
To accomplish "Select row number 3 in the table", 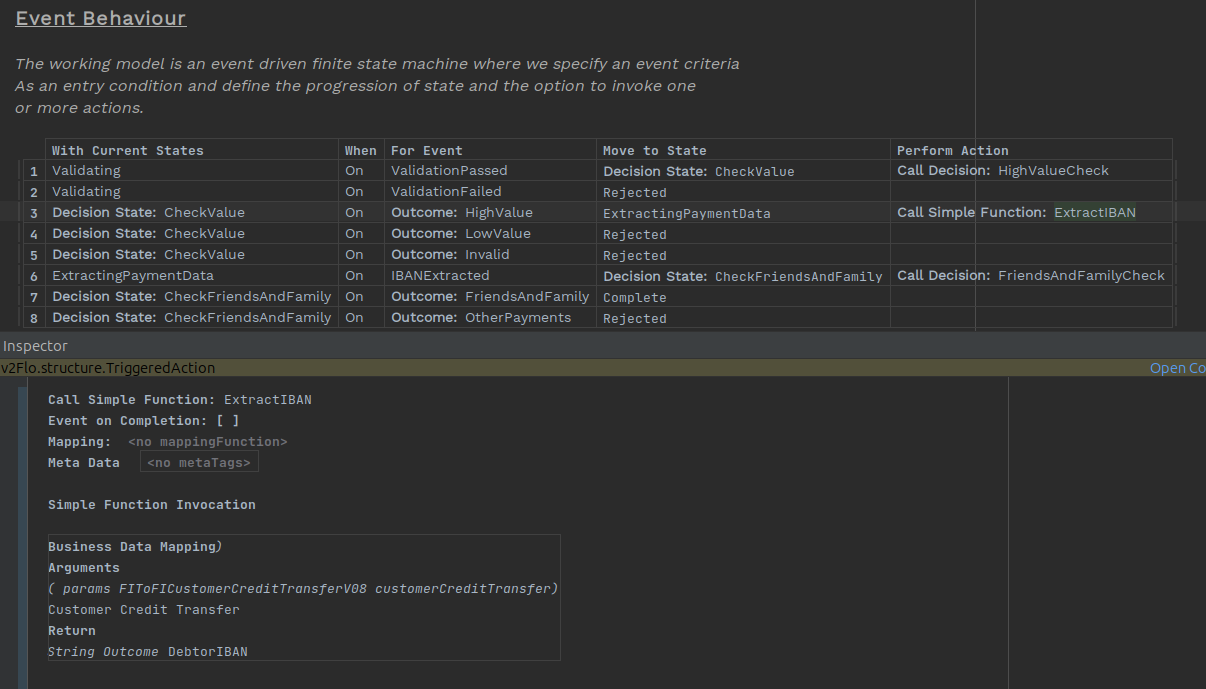I will [x=34, y=213].
